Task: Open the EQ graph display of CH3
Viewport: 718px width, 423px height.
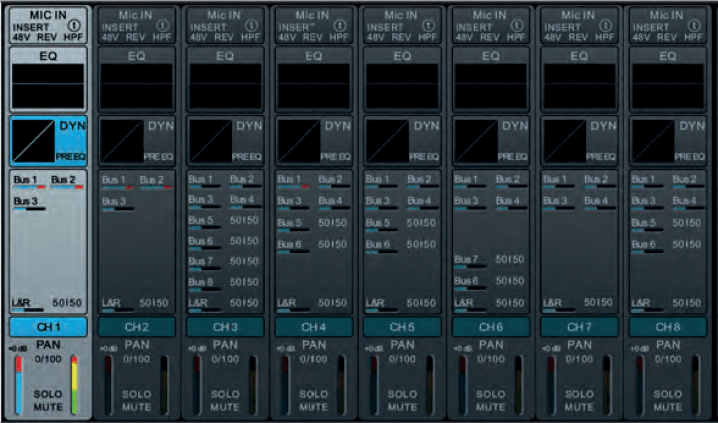Action: (225, 86)
